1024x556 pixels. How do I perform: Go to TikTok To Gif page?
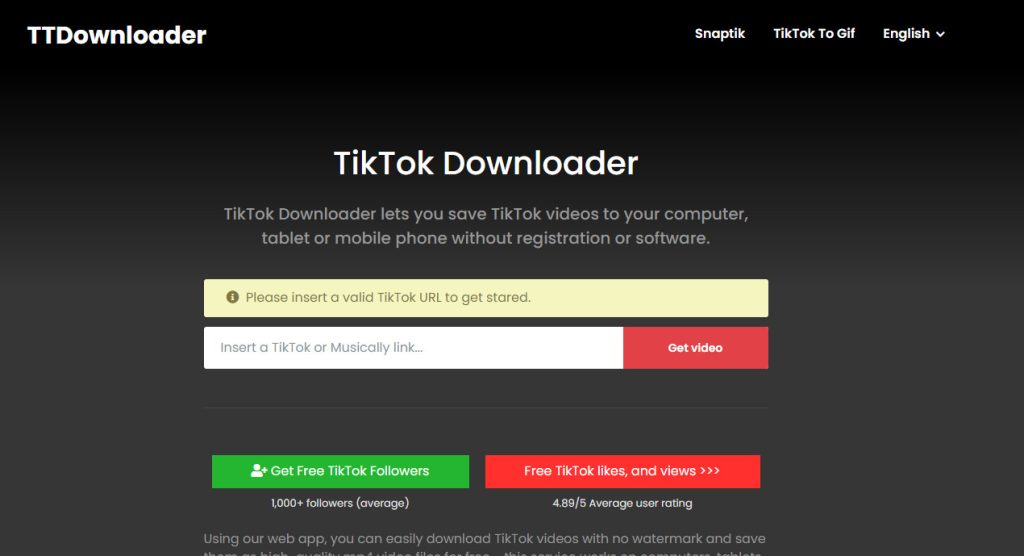point(814,34)
